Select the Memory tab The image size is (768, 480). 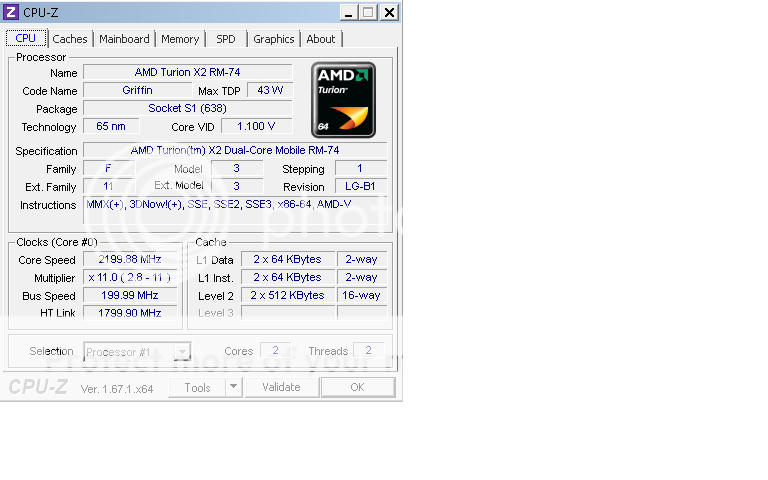tap(180, 39)
